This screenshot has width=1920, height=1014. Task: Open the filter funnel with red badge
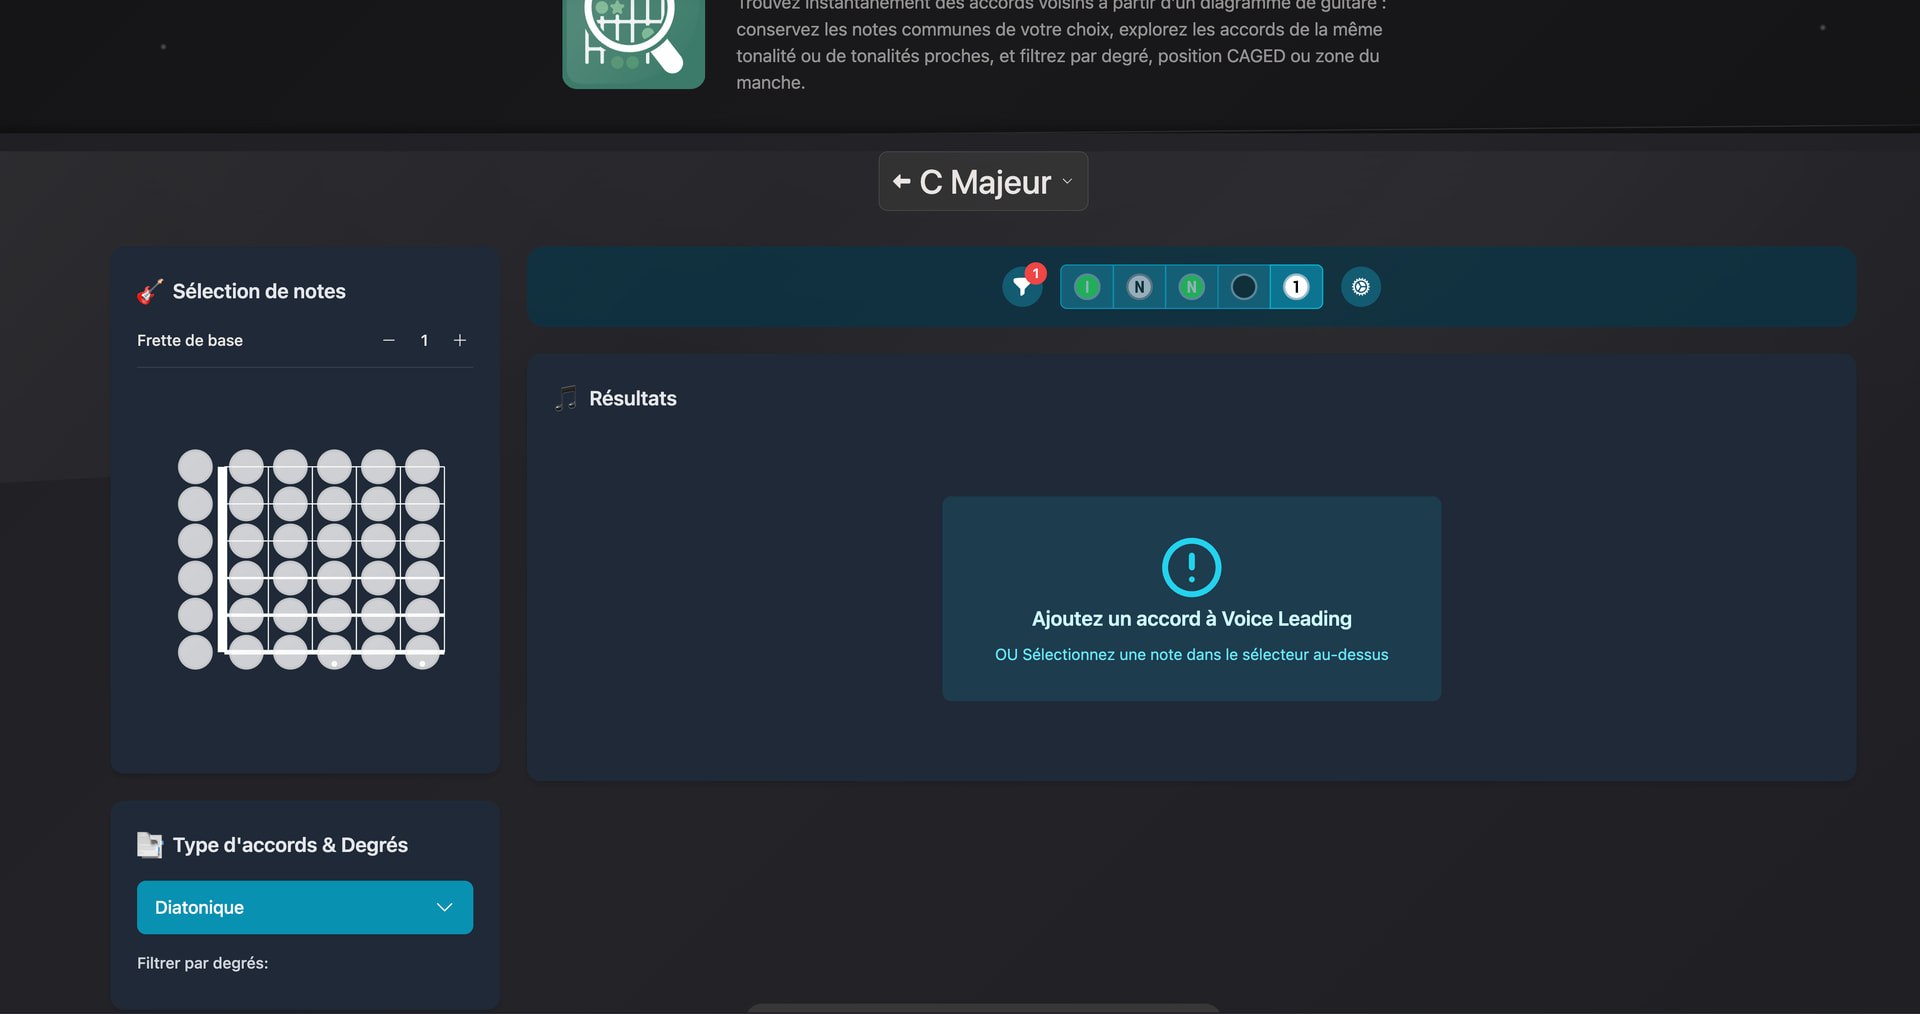[1022, 287]
